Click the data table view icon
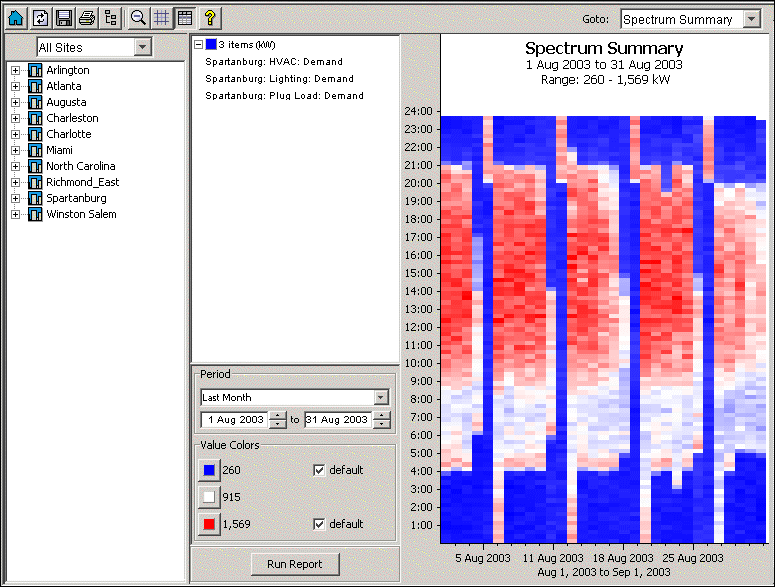The image size is (775, 587). (x=184, y=18)
